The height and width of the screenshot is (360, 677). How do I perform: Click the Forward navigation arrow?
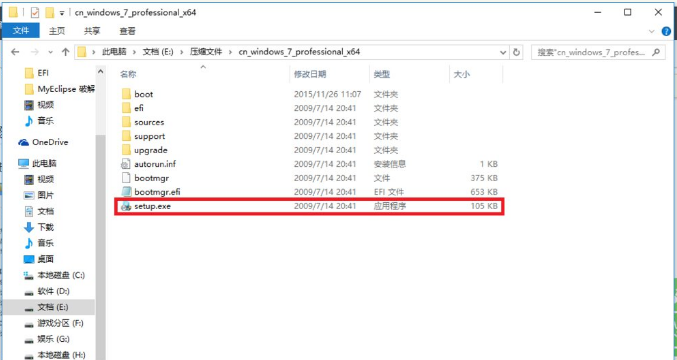click(35, 52)
